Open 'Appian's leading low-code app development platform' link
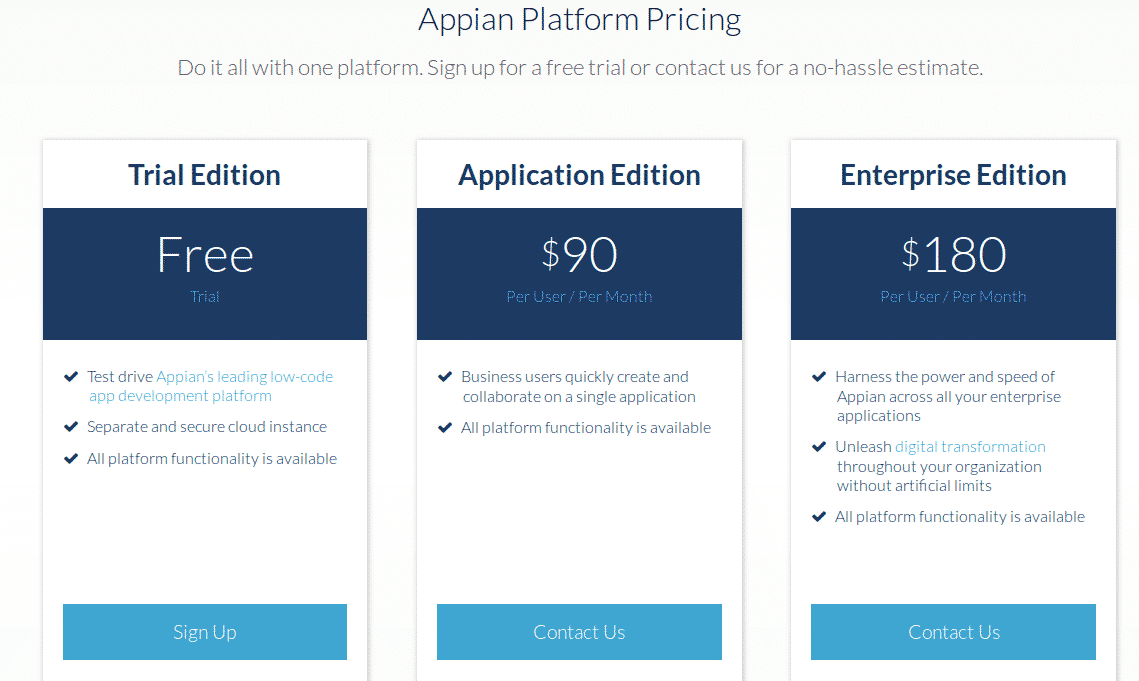Viewport: 1139px width, 681px height. [211, 386]
